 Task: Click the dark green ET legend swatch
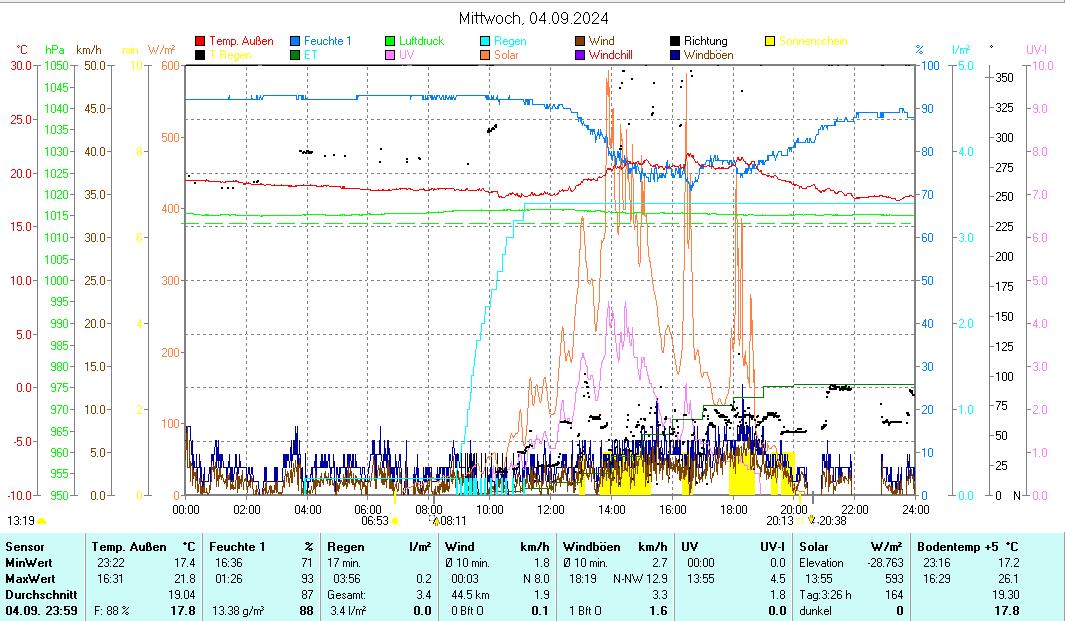tap(295, 55)
